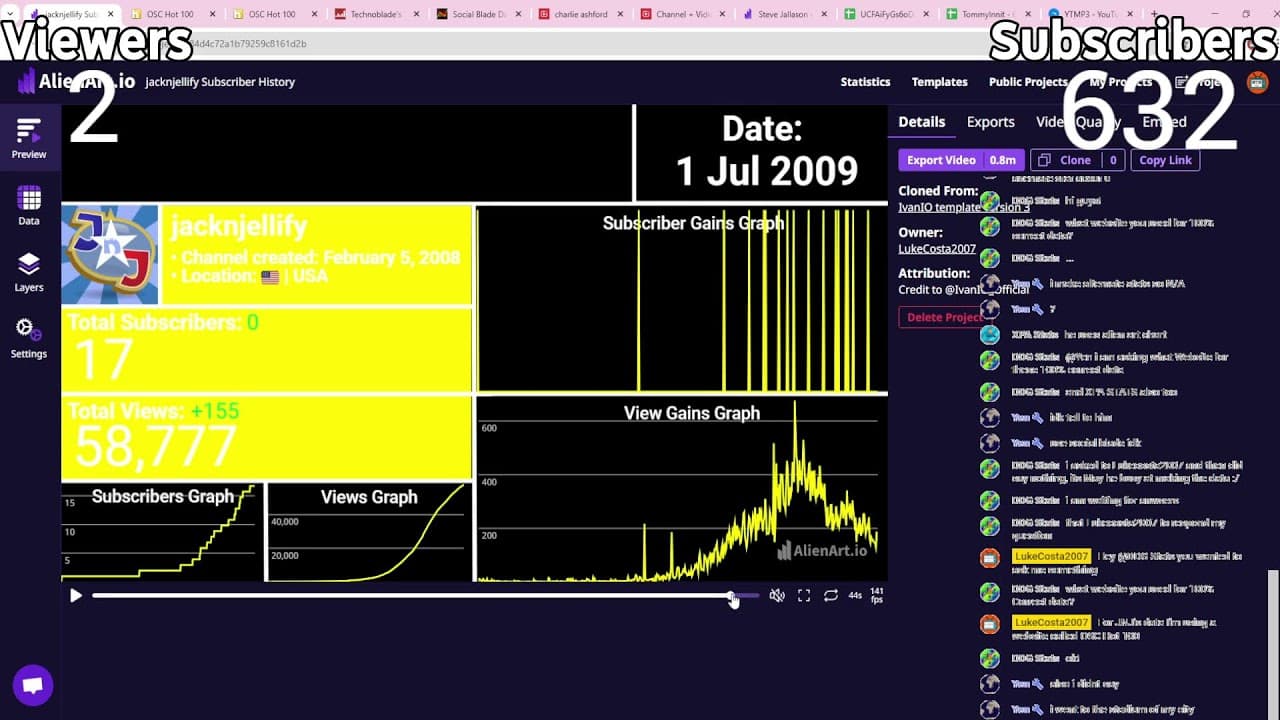Switch to the first OSC Hot 100 browser tab
Image resolution: width=1280 pixels, height=720 pixels.
tap(171, 14)
